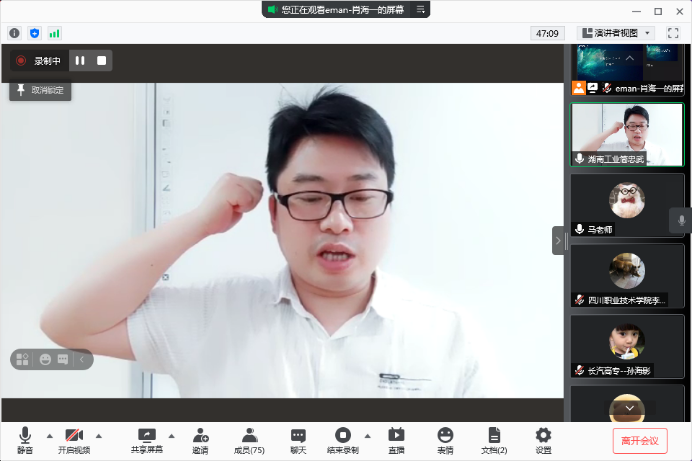
Task: Open the 演讲者视图 view dropdown
Action: point(616,33)
